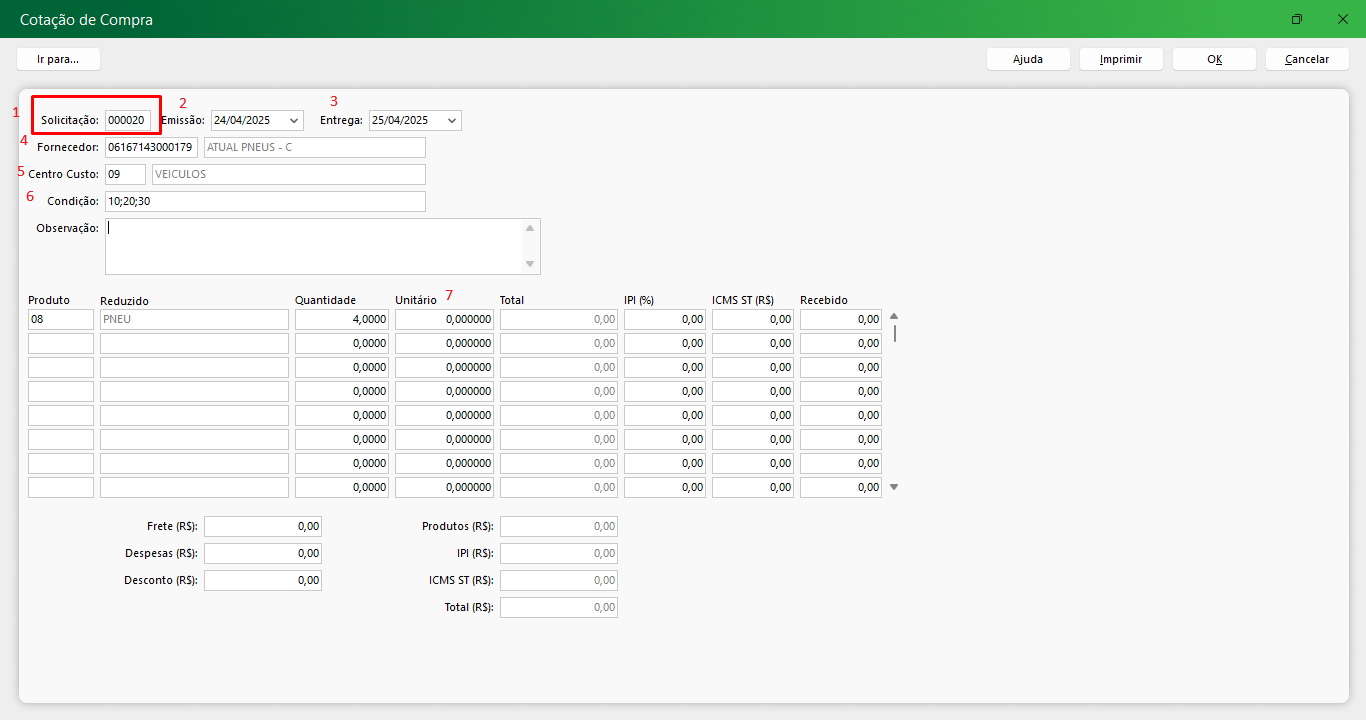1366x720 pixels.
Task: Close the Cotação de Compra window
Action: [x=1343, y=19]
